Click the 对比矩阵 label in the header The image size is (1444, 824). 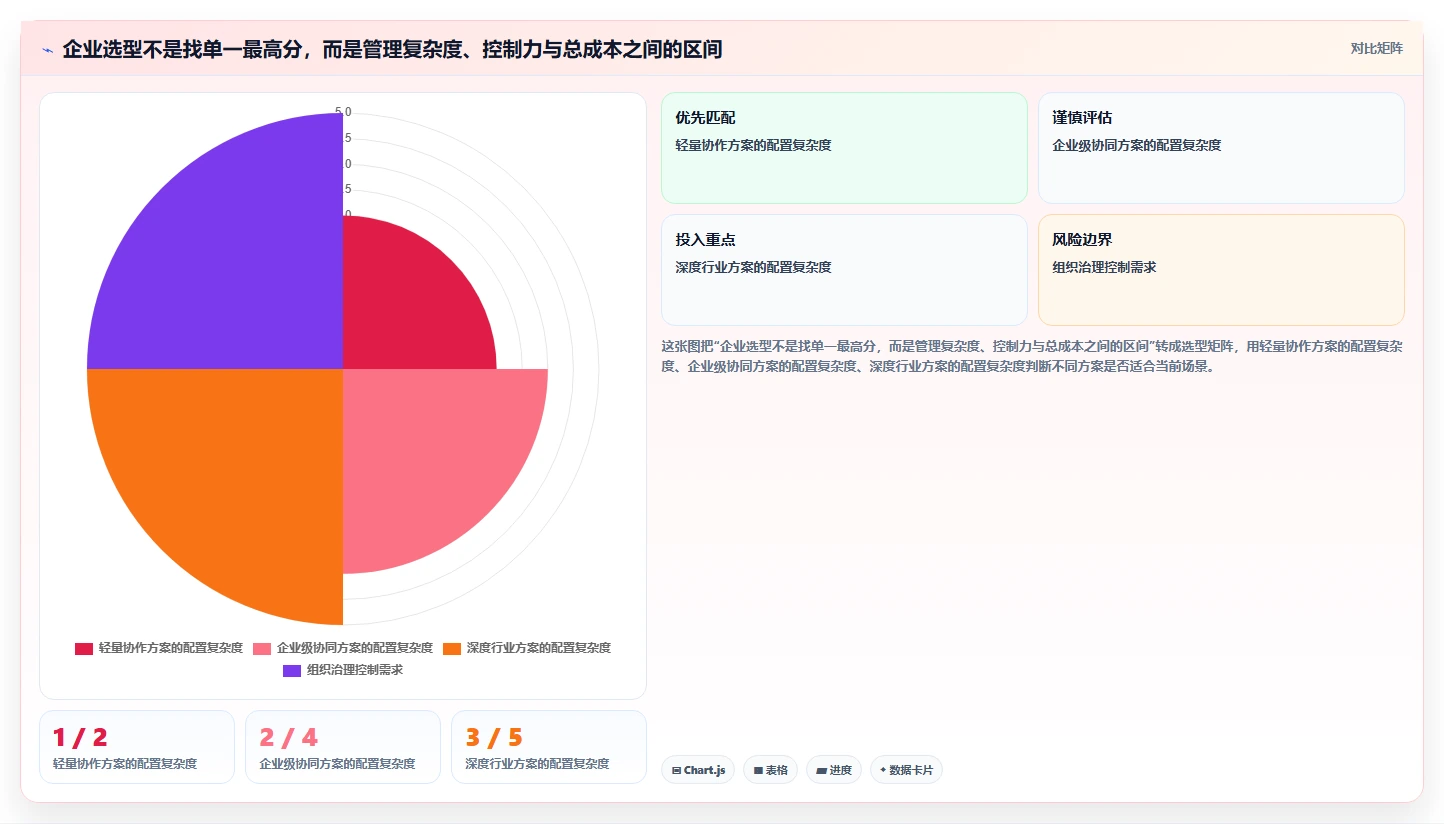pyautogui.click(x=1376, y=48)
